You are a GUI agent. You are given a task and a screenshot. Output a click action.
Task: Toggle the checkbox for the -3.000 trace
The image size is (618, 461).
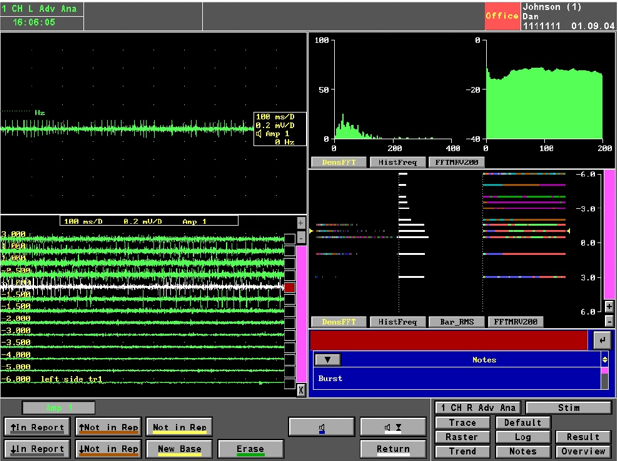tap(290, 336)
